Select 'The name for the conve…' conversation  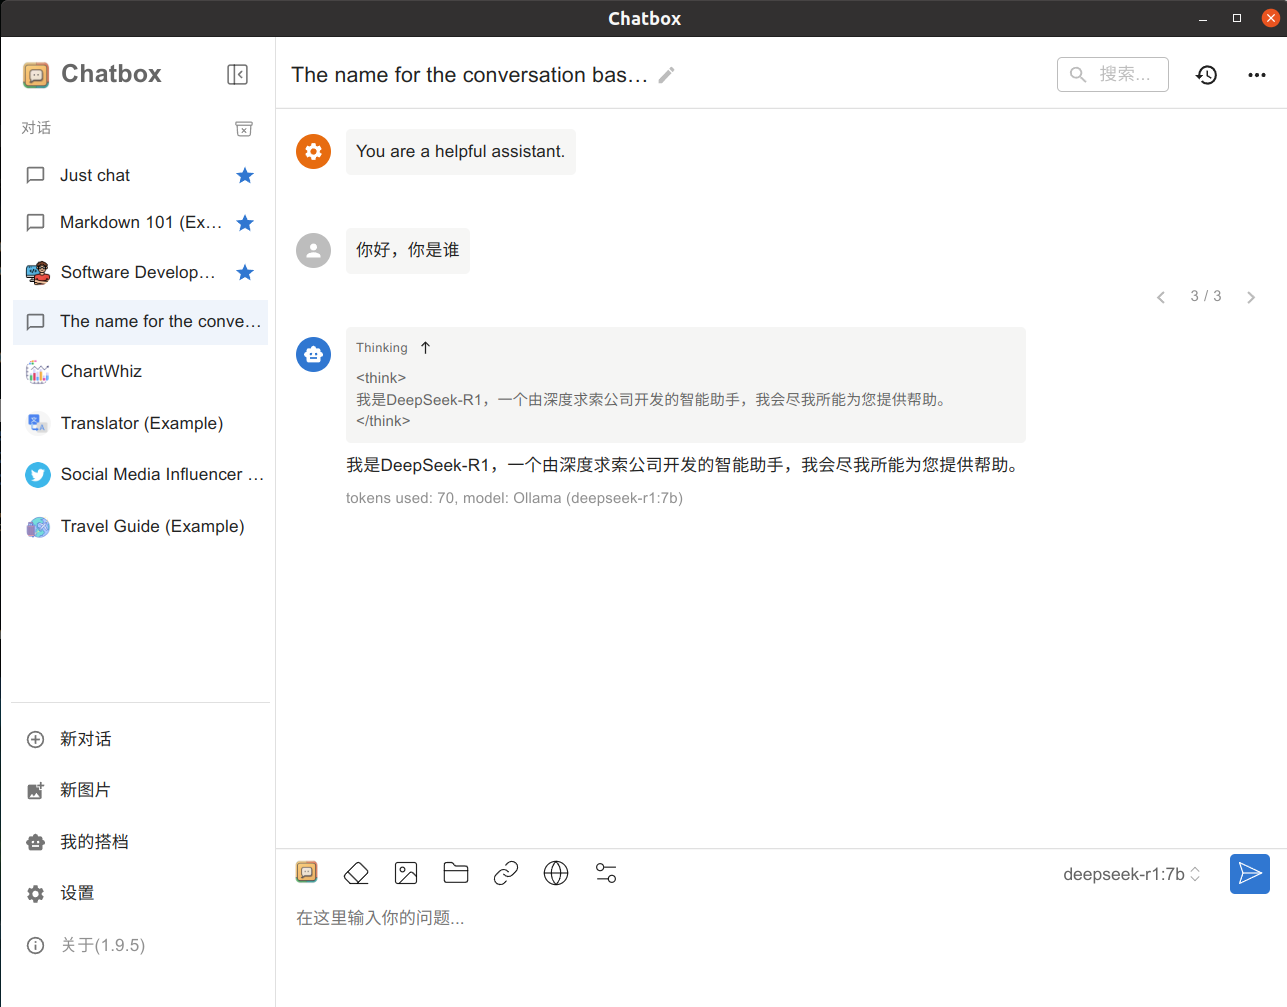(140, 322)
